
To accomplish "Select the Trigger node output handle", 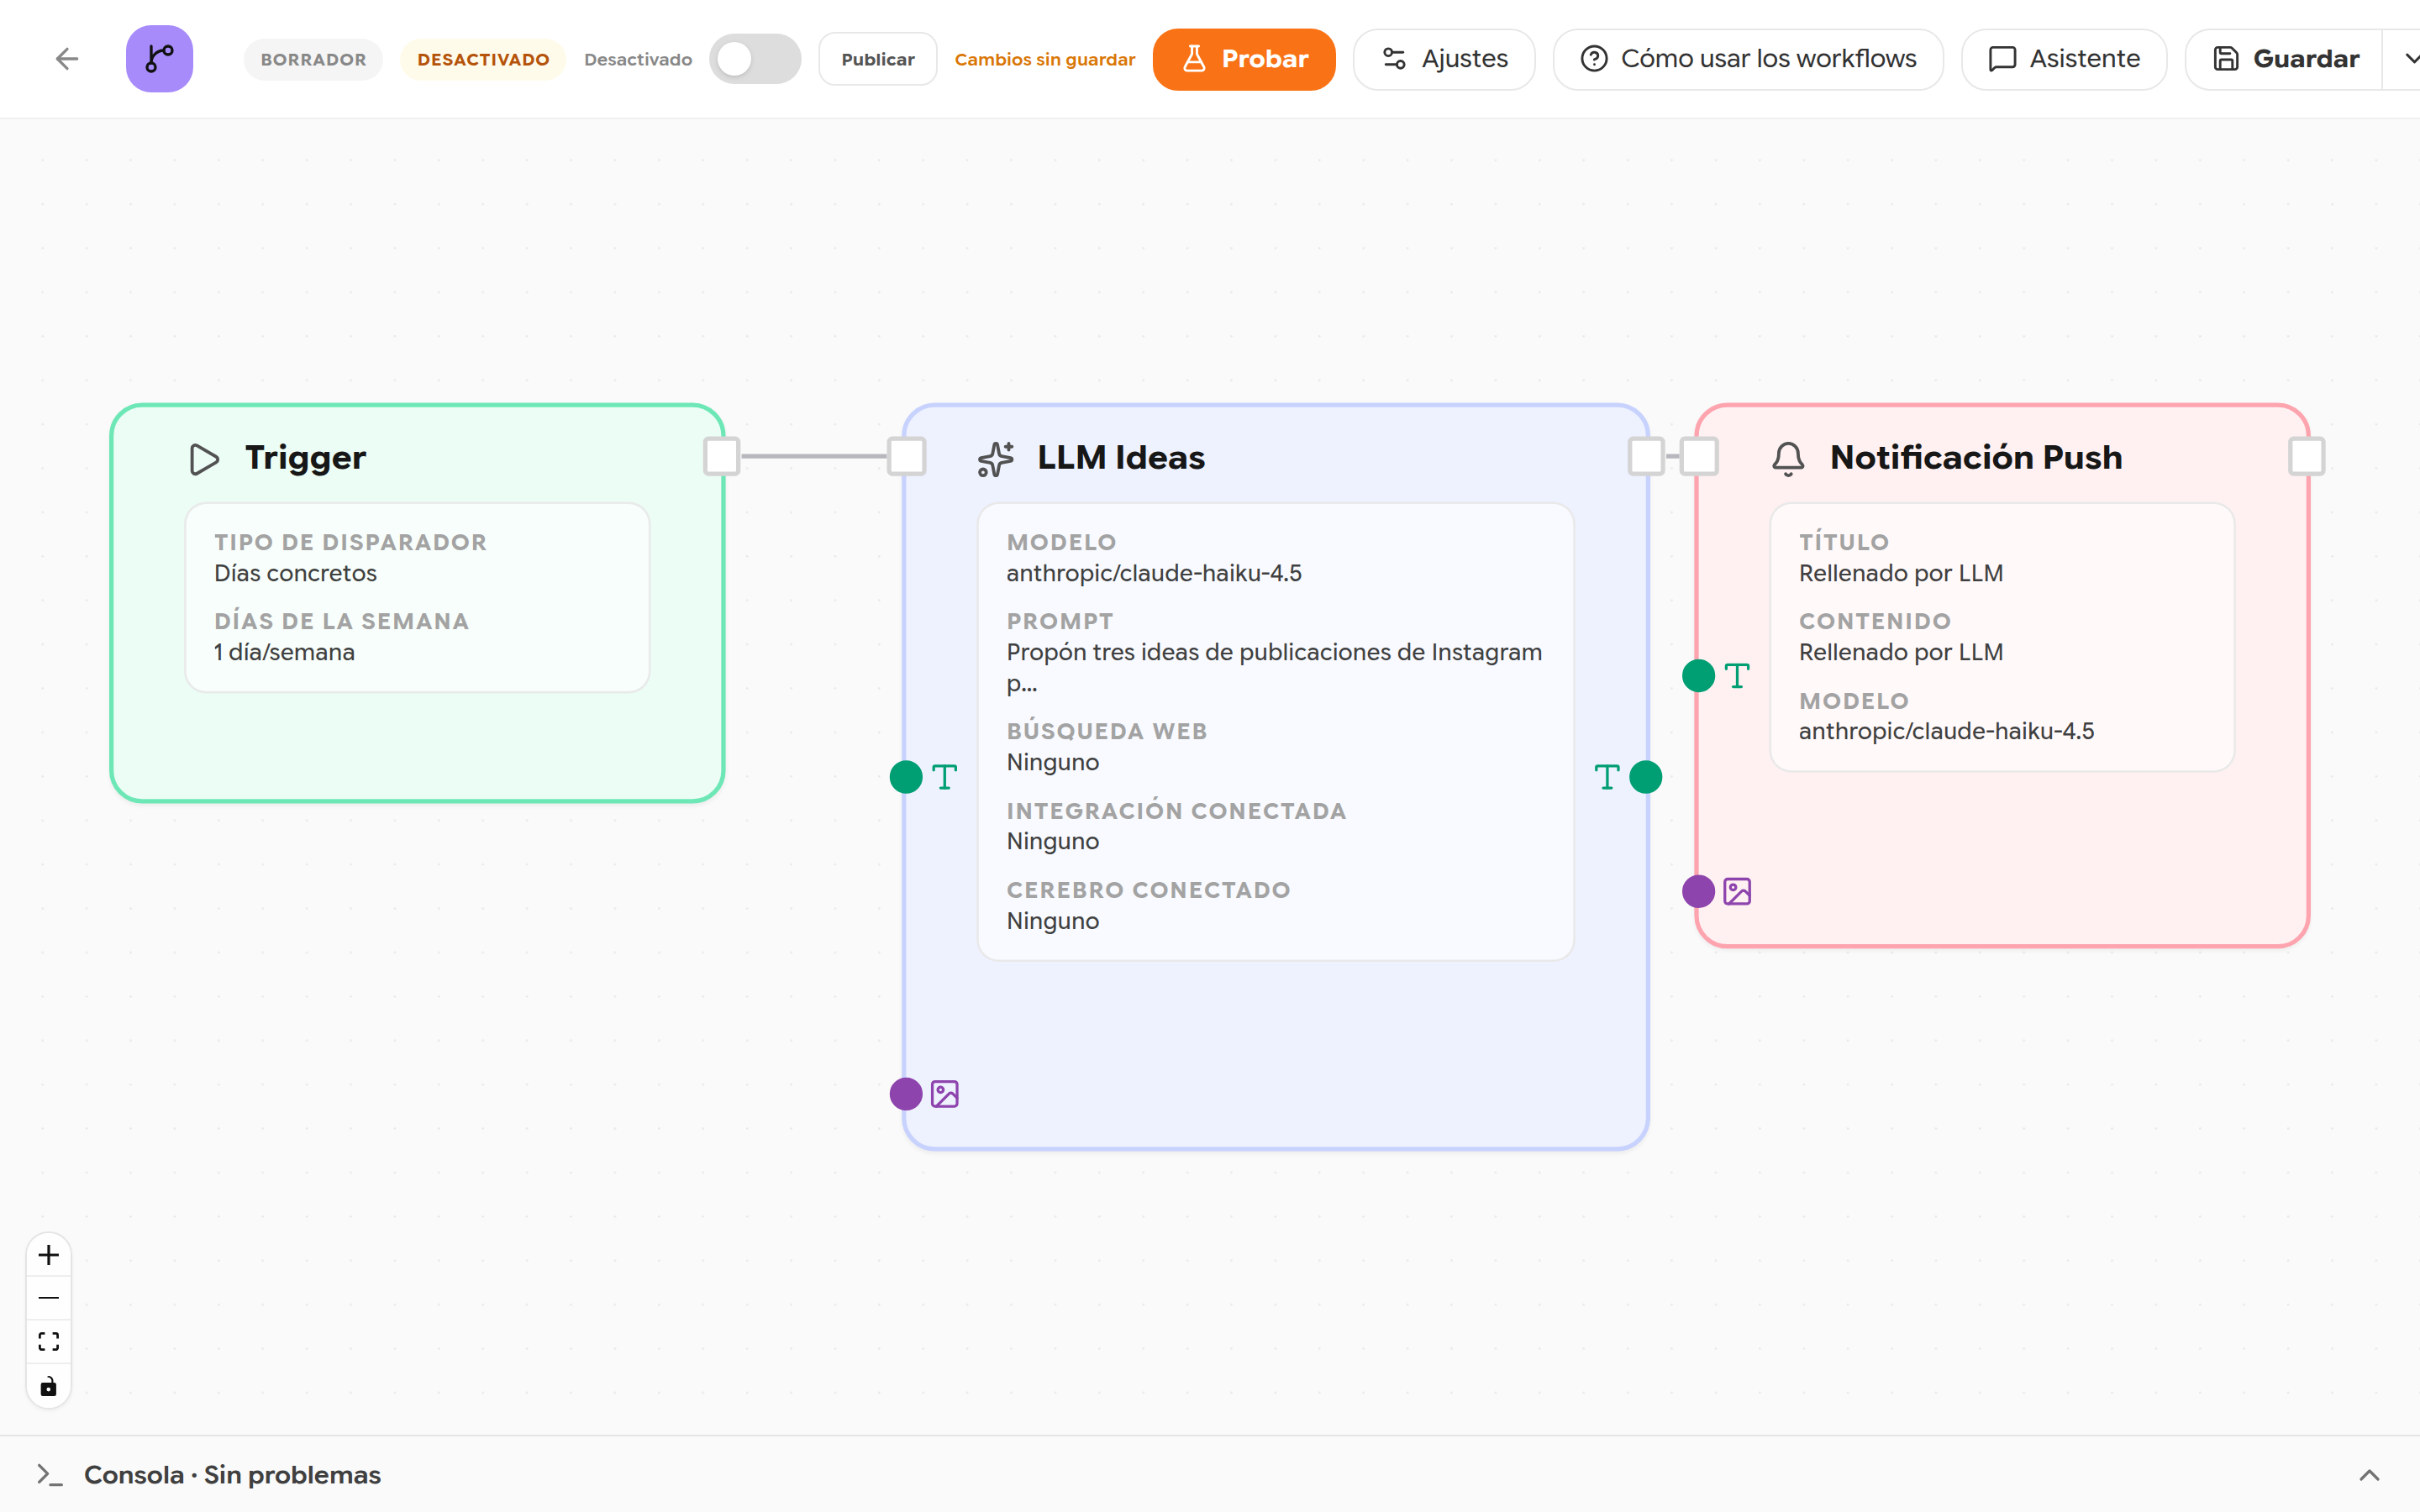I will [x=722, y=456].
